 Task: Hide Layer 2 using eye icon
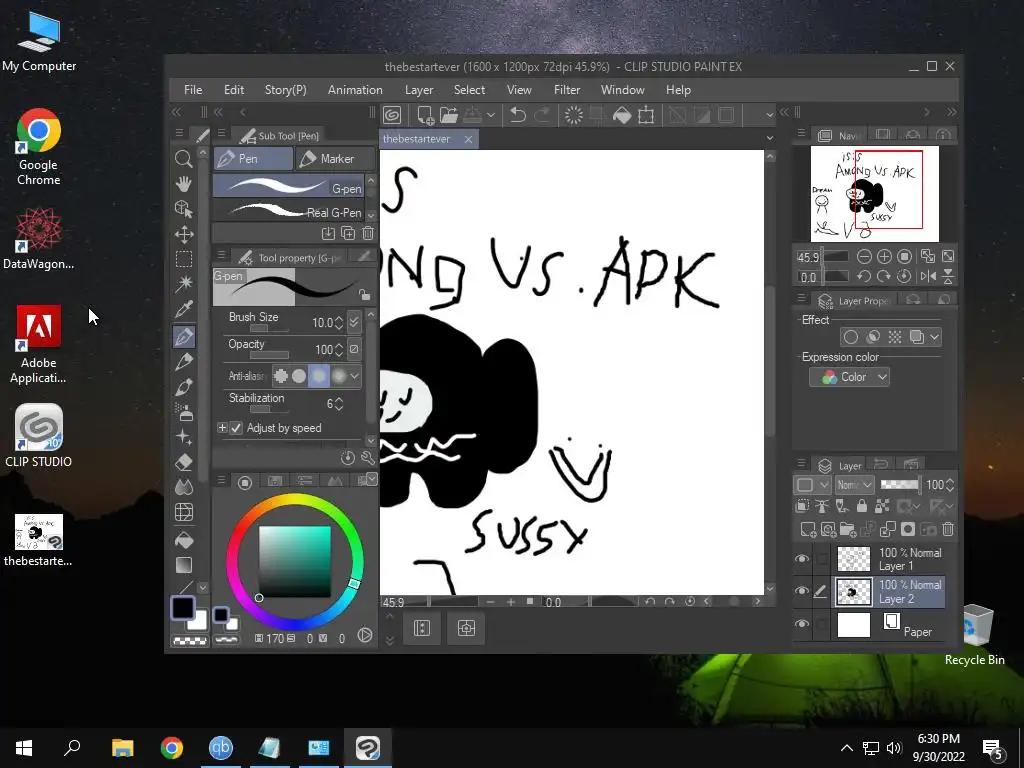[x=802, y=591]
